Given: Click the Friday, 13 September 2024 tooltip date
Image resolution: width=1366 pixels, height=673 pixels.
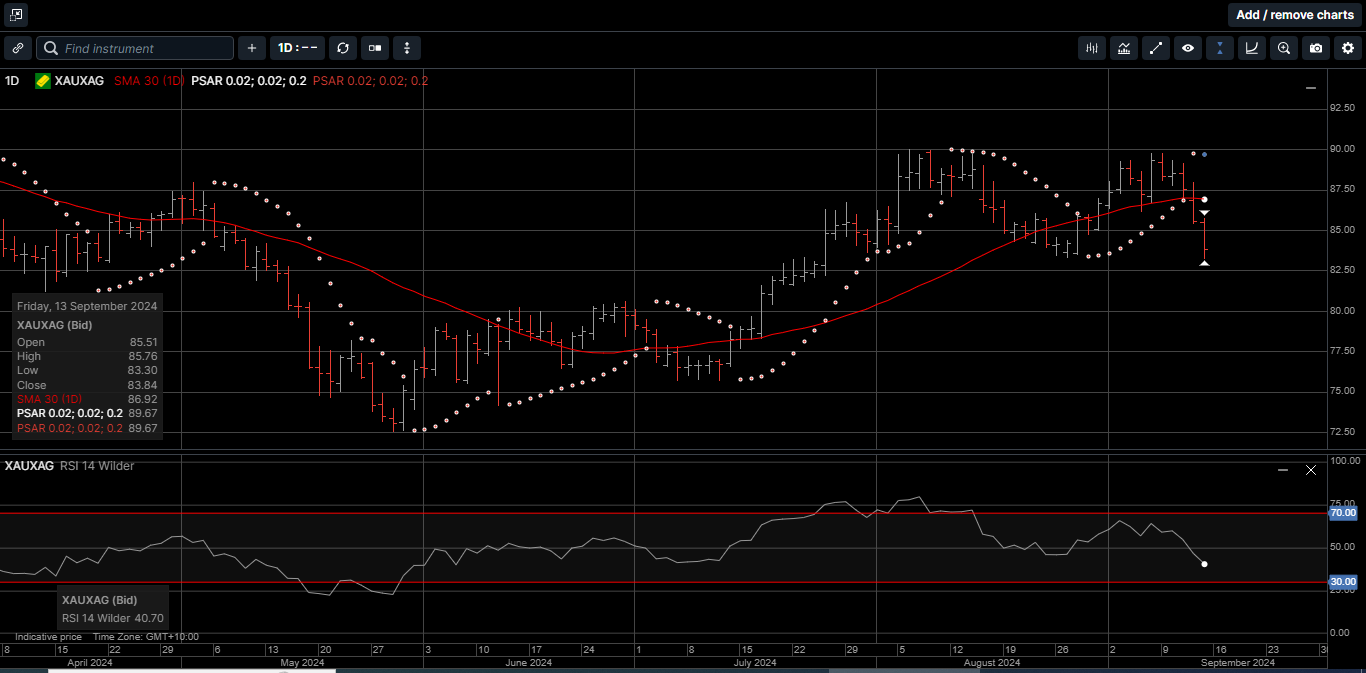Looking at the screenshot, I should (87, 306).
